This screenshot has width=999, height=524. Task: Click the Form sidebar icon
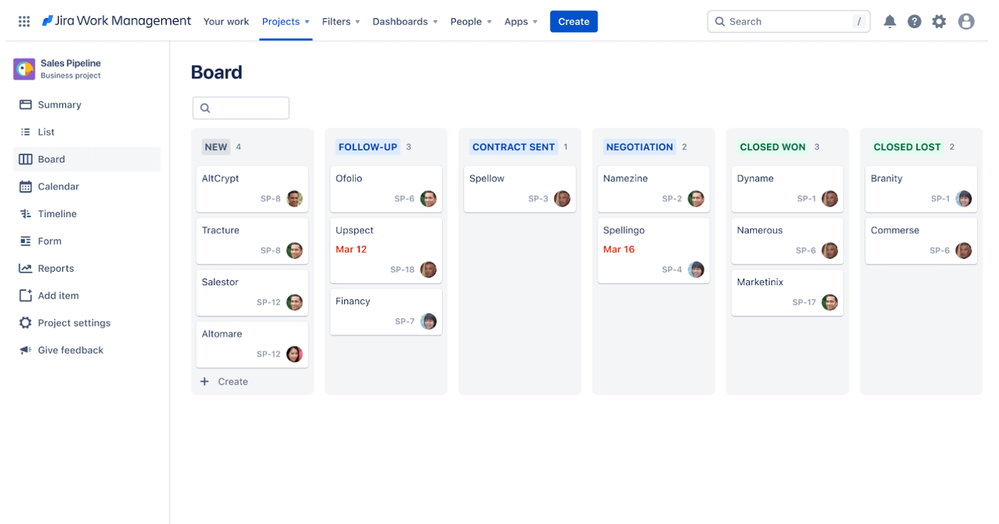(x=25, y=241)
